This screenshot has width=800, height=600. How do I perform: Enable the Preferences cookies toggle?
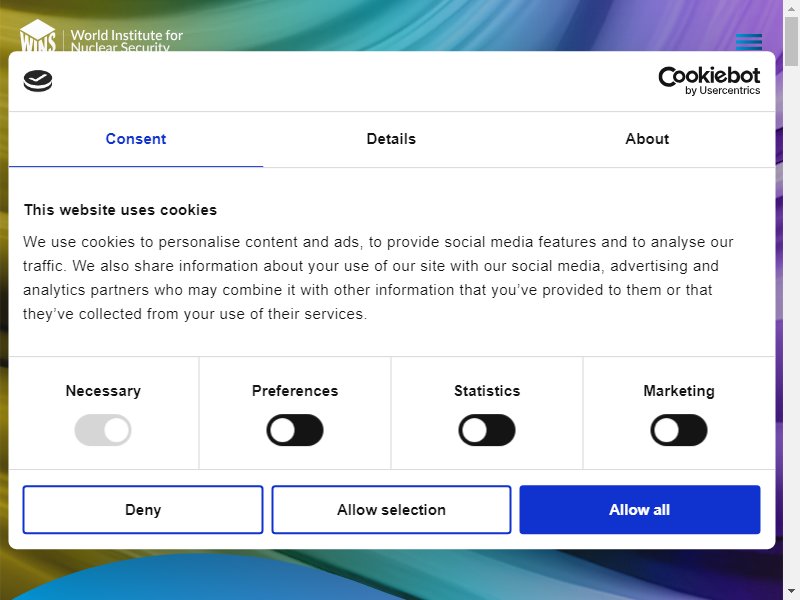(x=295, y=430)
